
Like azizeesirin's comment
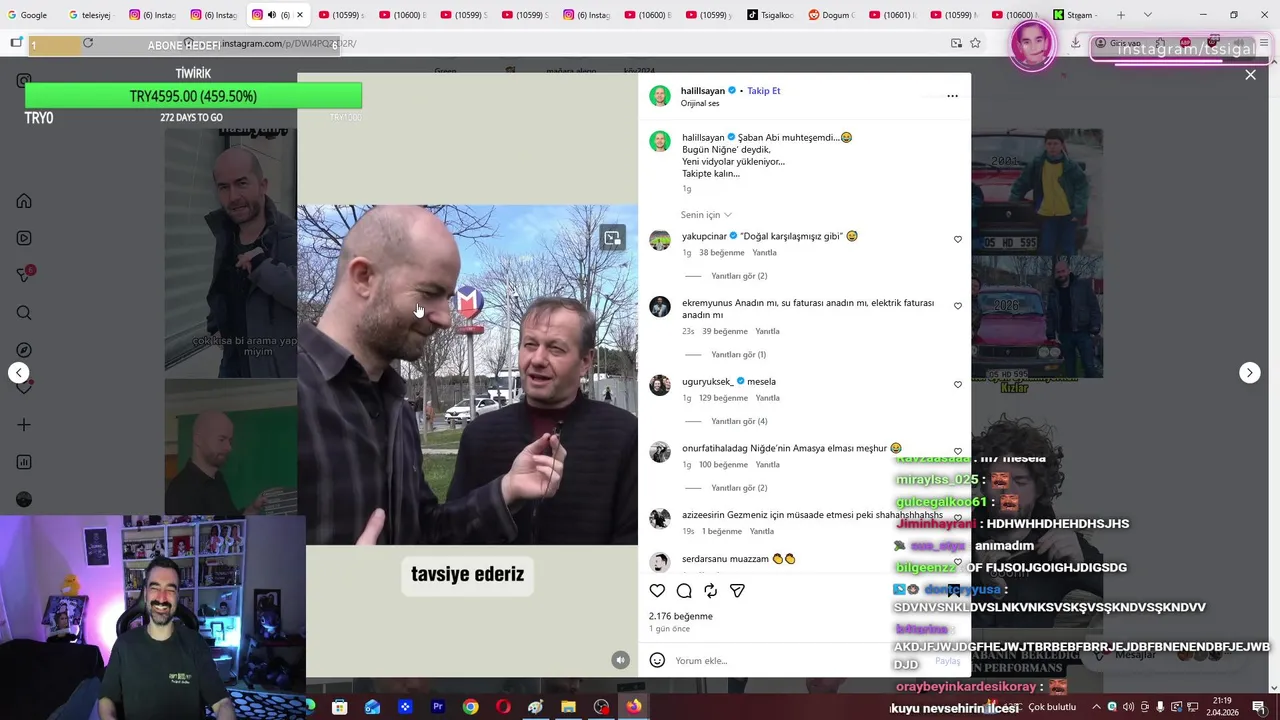tap(958, 518)
